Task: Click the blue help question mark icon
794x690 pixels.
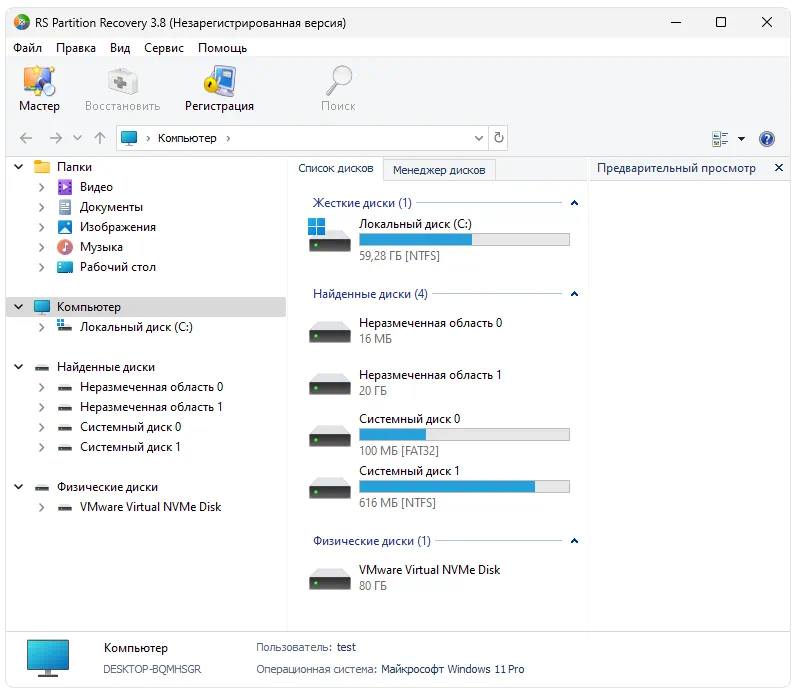Action: click(767, 139)
